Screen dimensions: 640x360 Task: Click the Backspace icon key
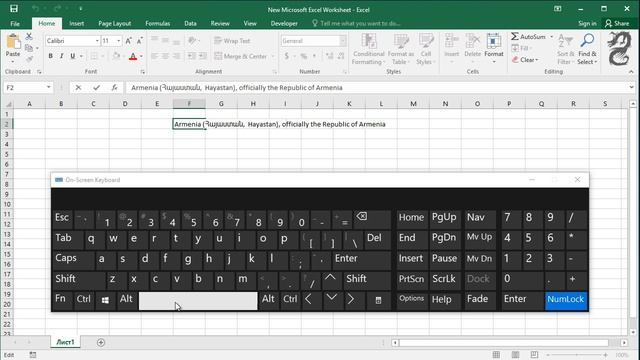[x=372, y=219]
